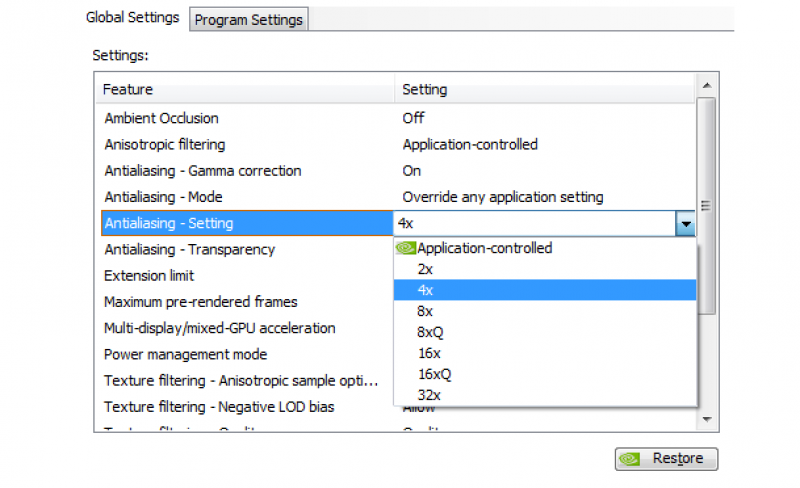800x488 pixels.
Task: Select 2x from the antialiasing list
Action: (426, 269)
